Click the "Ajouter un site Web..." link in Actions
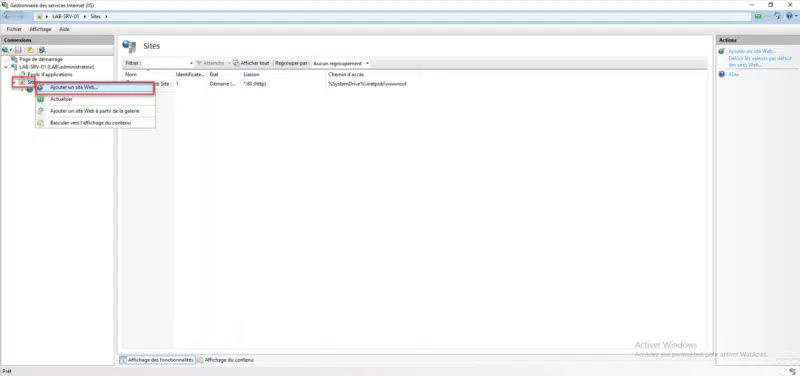Image resolution: width=800 pixels, height=376 pixels. pyautogui.click(x=752, y=52)
